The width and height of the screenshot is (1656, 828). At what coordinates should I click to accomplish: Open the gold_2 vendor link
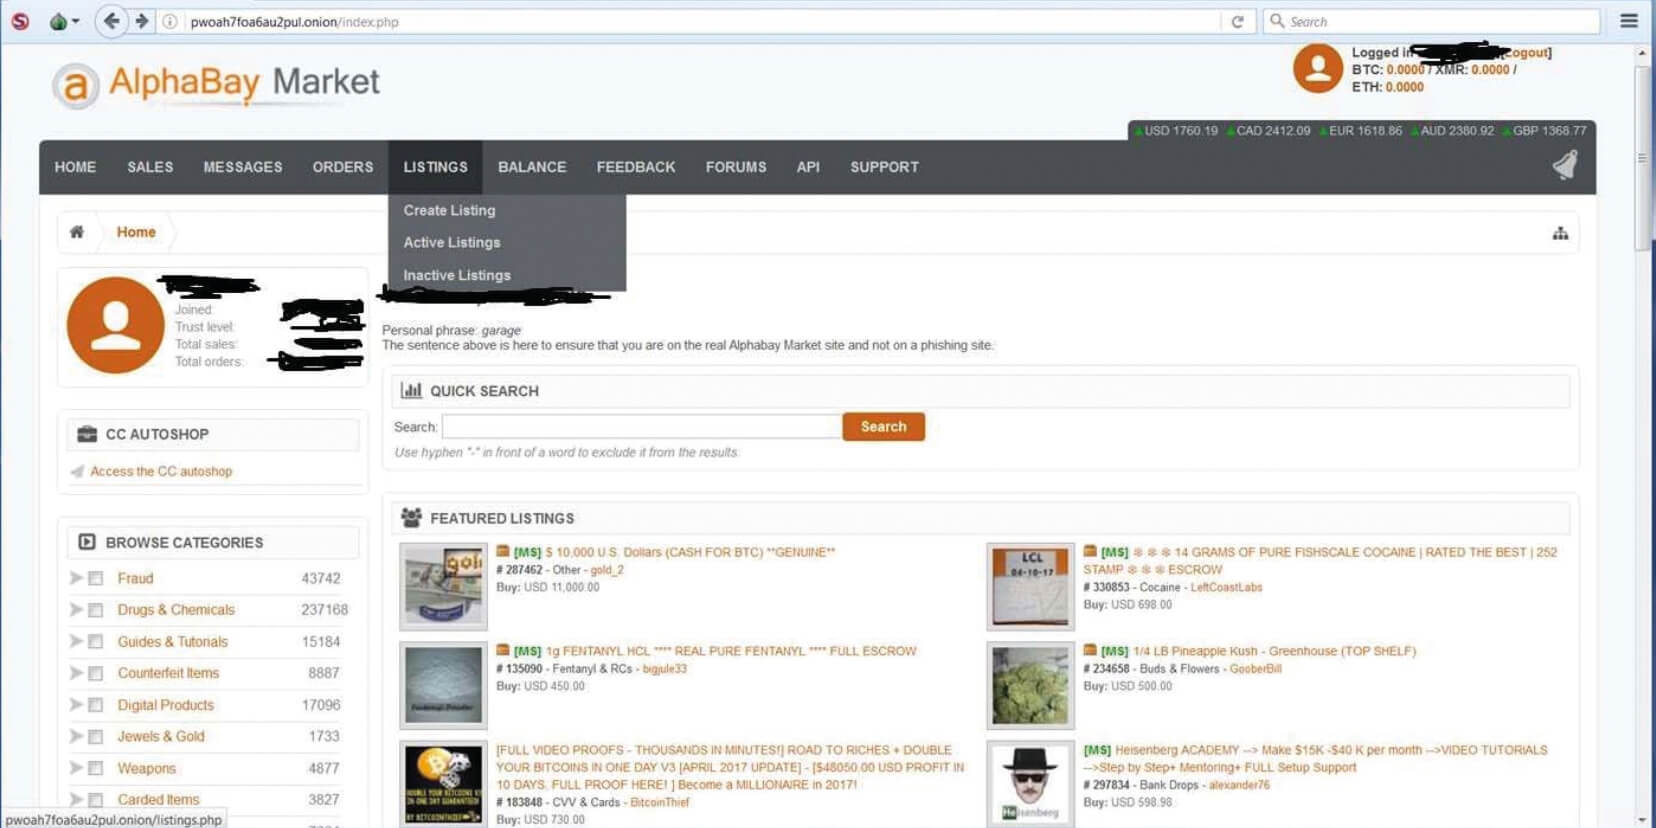(x=607, y=570)
